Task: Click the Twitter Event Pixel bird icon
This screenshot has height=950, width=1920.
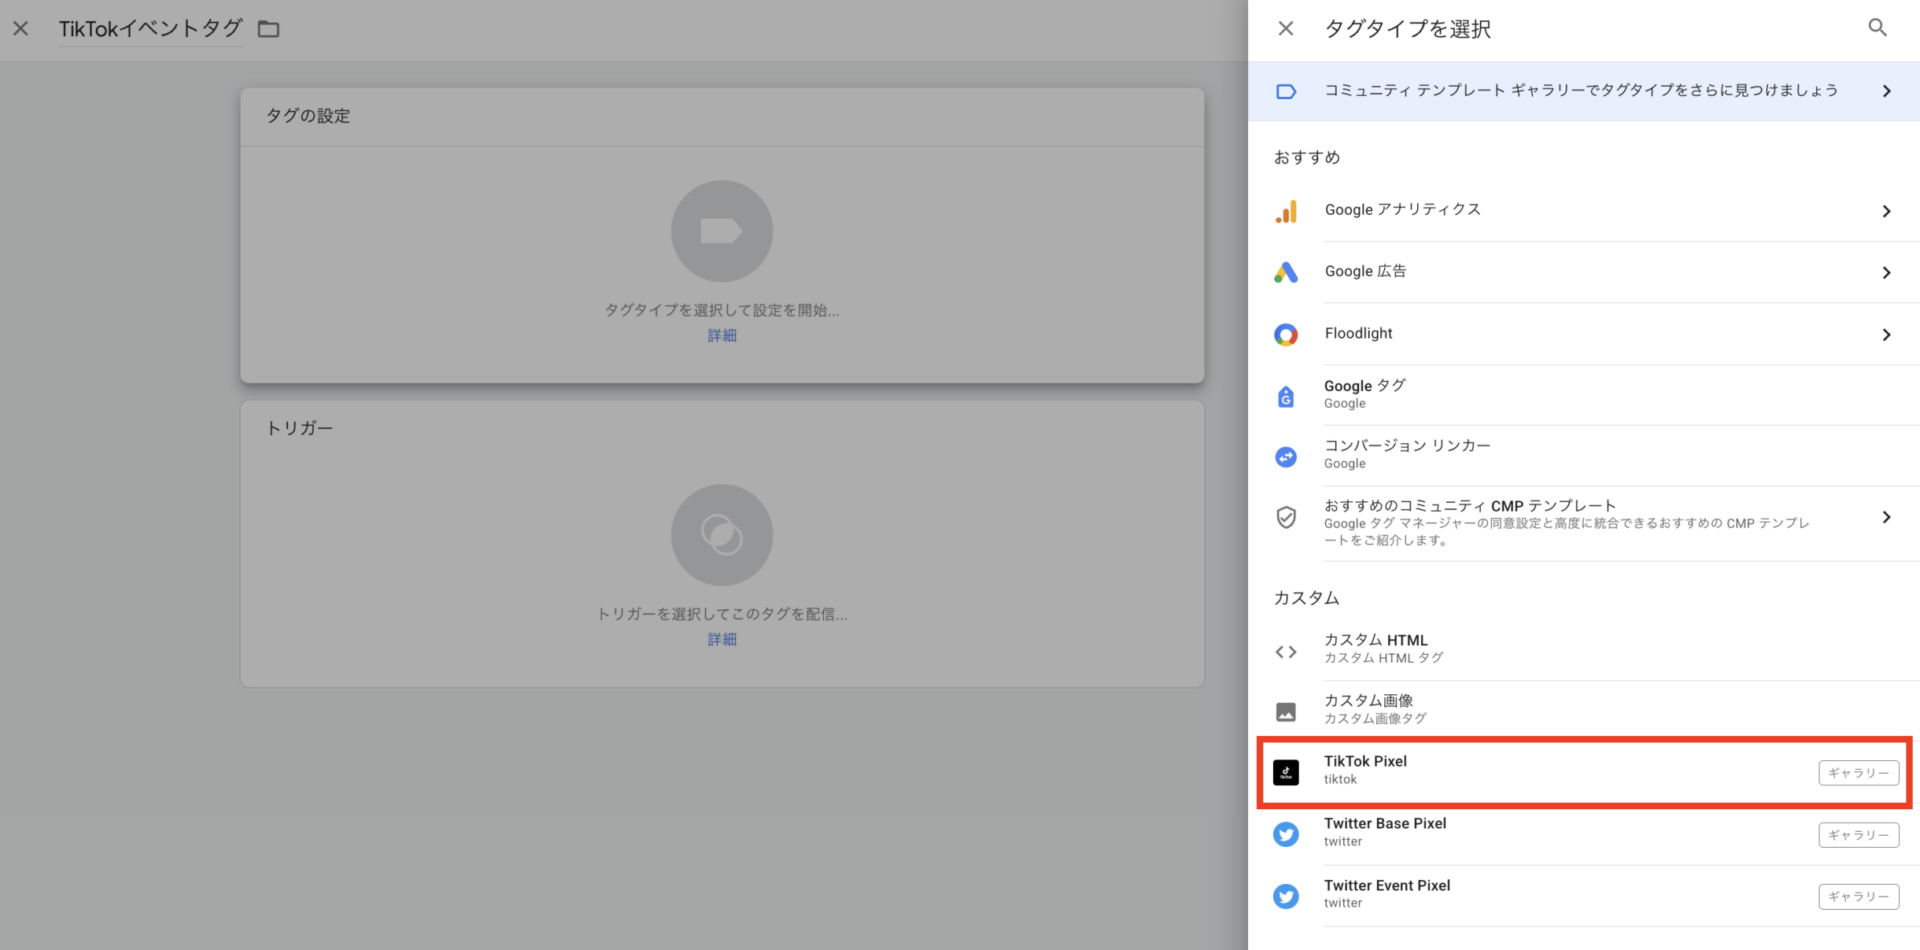Action: coord(1286,896)
